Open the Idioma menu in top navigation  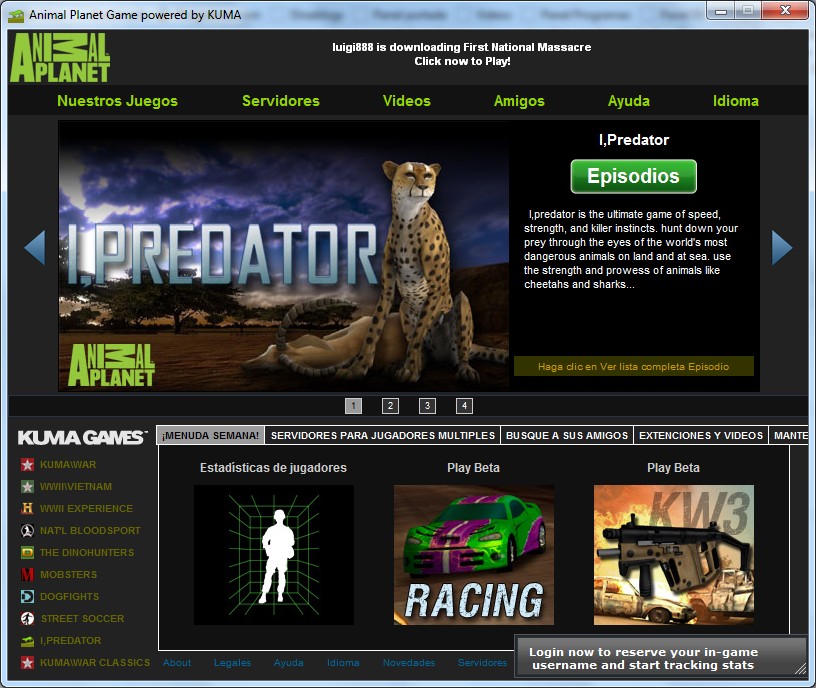(x=735, y=101)
